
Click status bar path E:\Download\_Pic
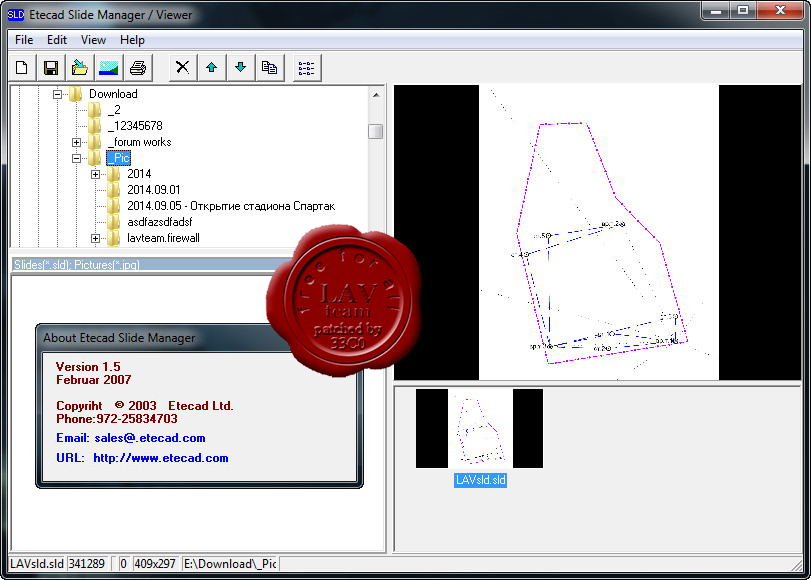tap(230, 564)
